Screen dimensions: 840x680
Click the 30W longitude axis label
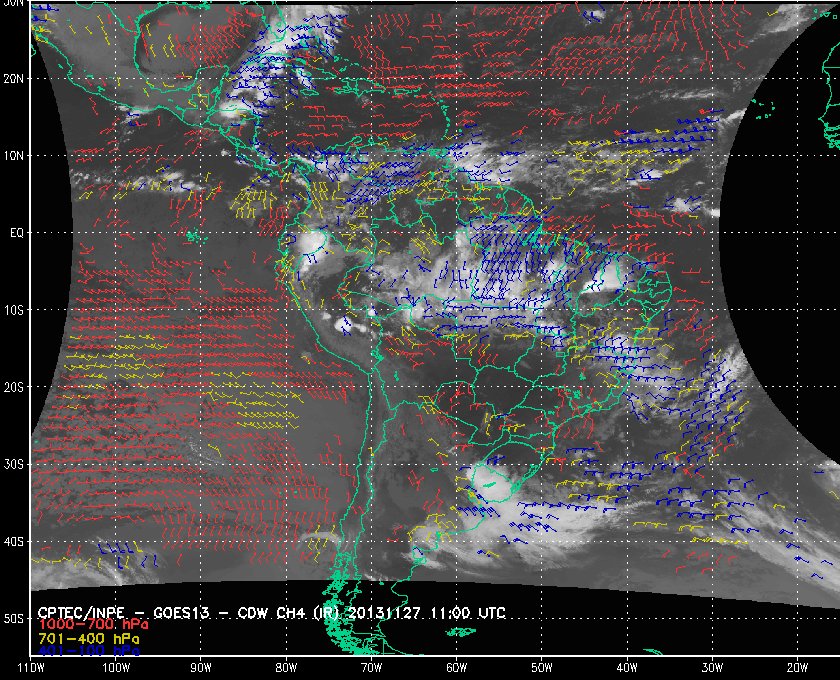tap(711, 668)
